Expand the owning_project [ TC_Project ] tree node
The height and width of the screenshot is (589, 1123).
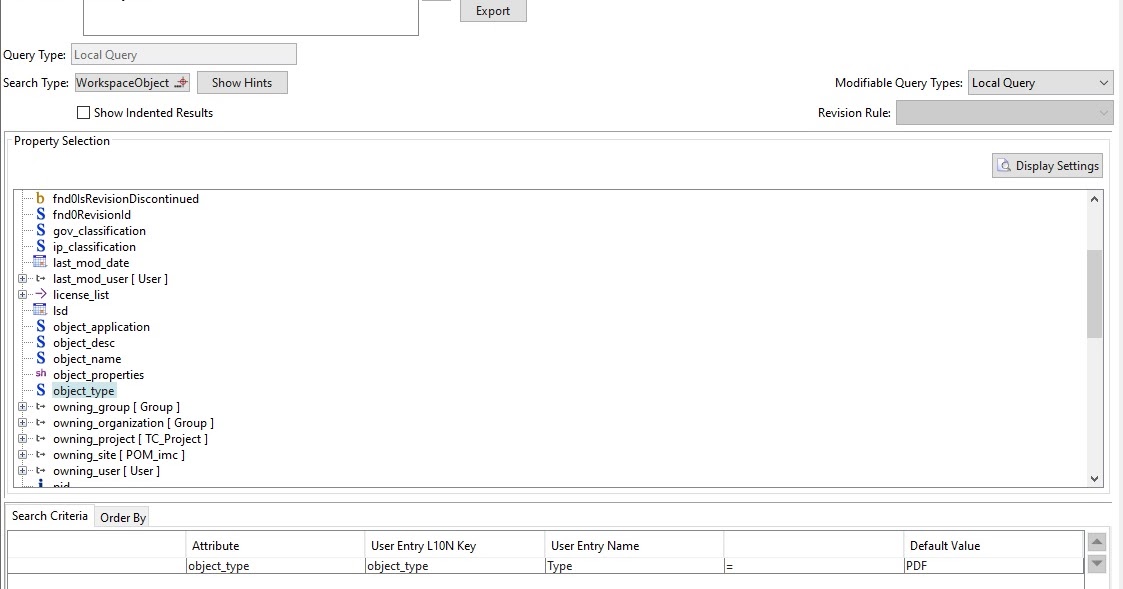tap(23, 438)
